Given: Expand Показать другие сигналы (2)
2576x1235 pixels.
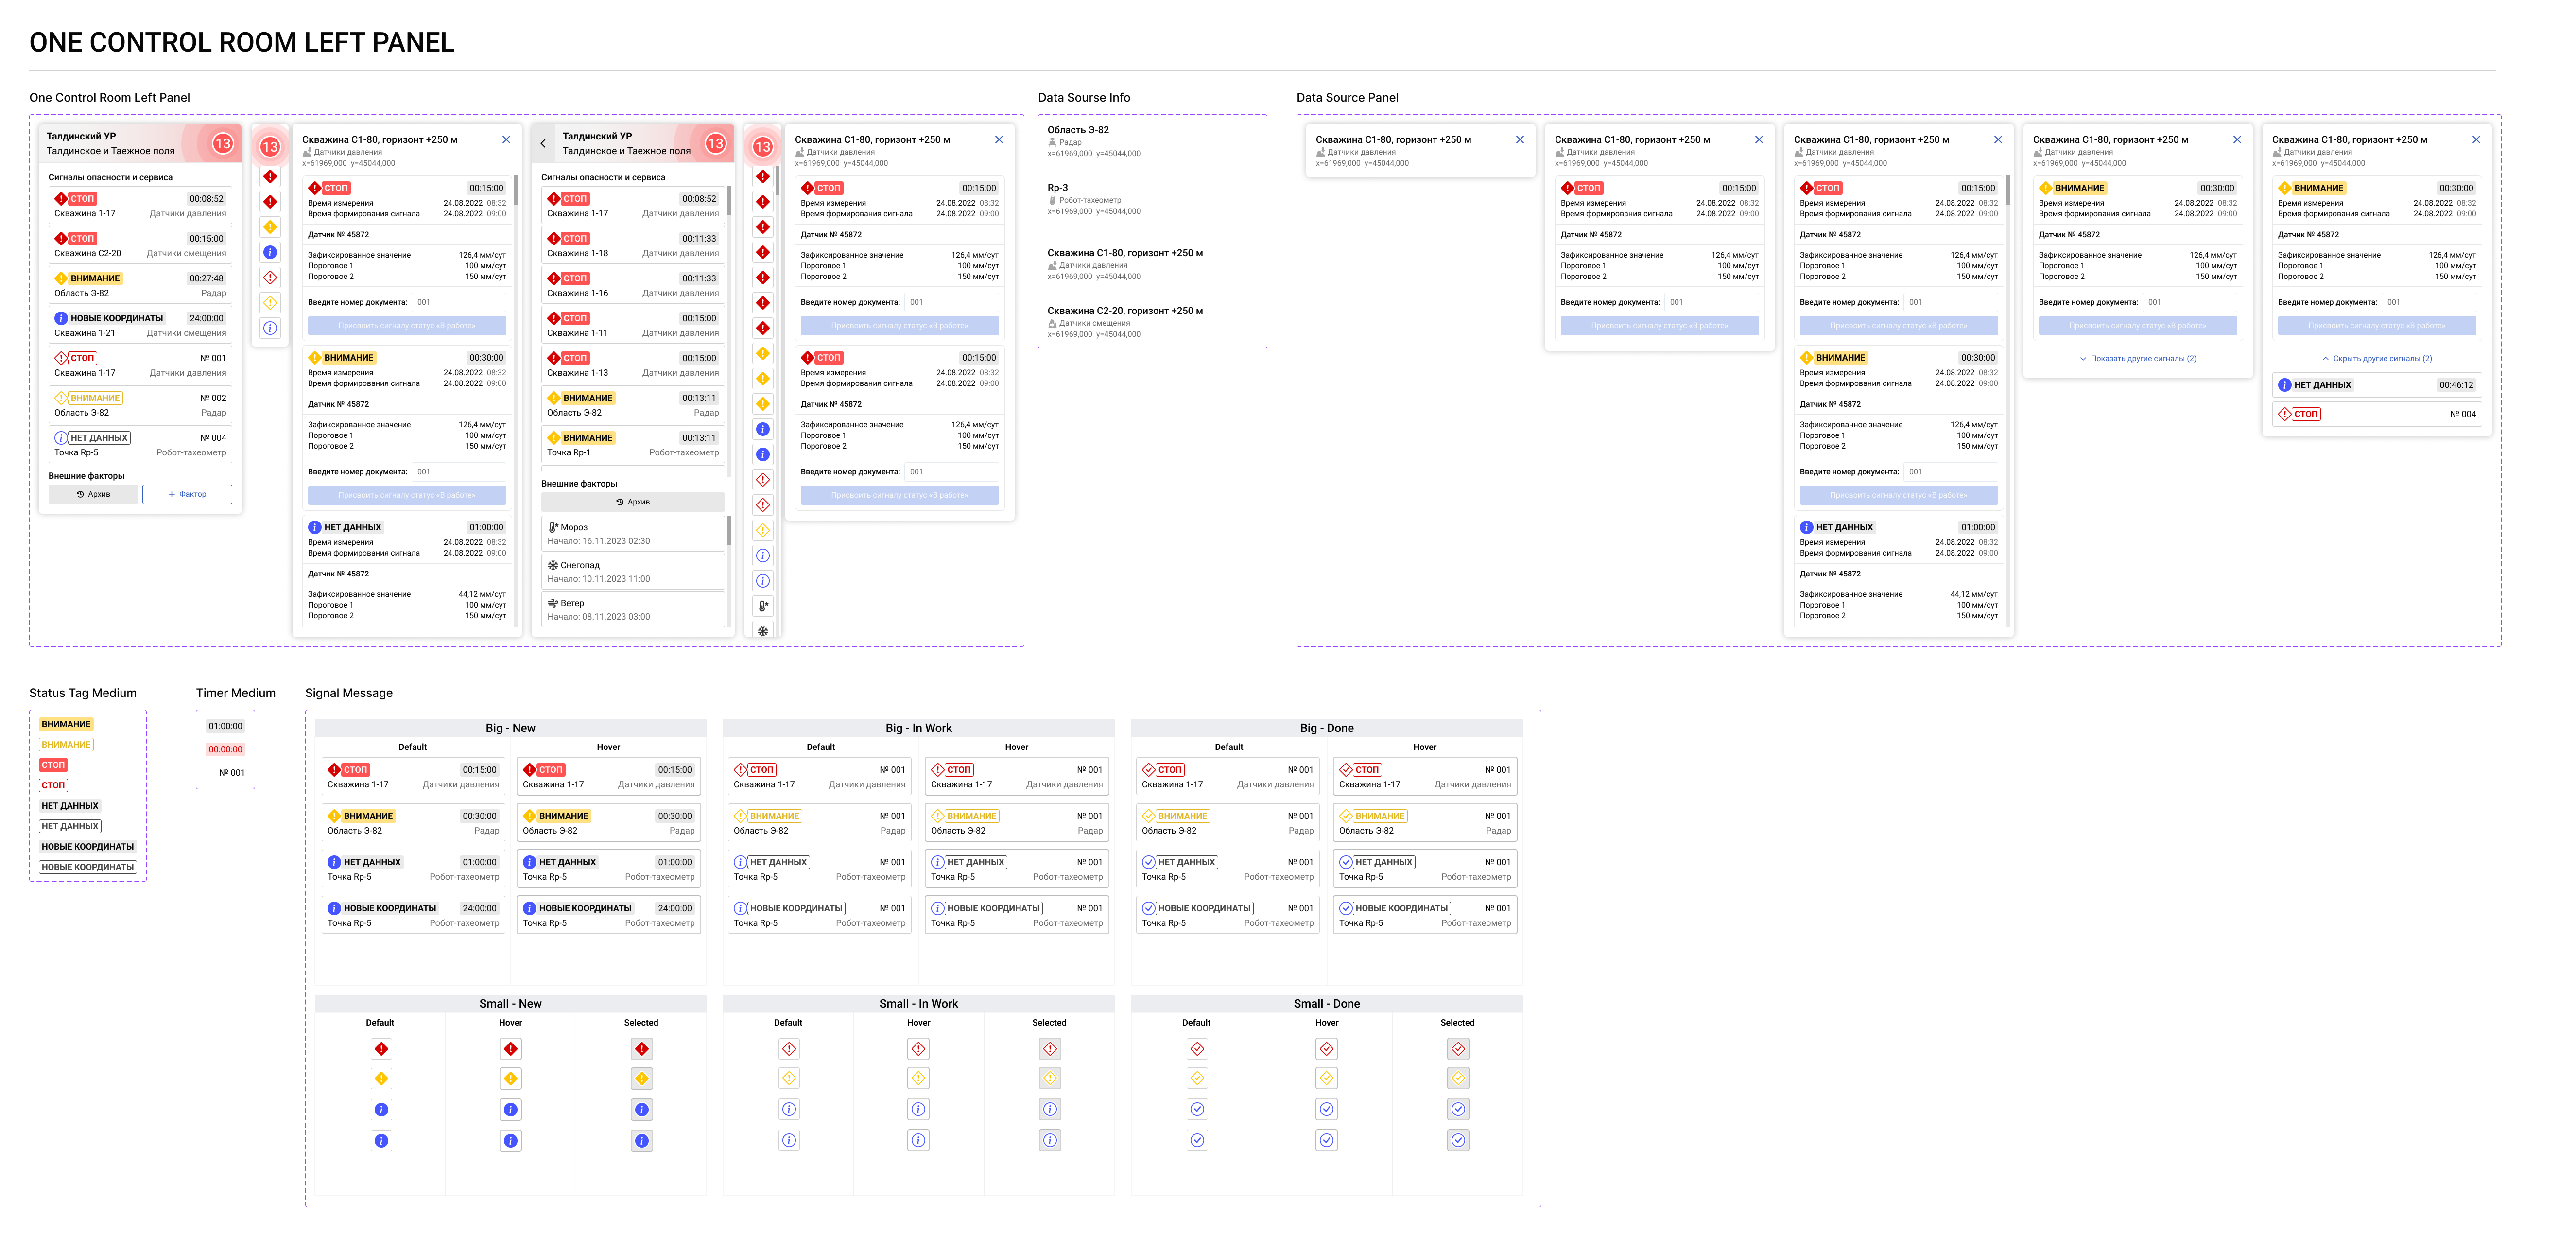Looking at the screenshot, I should tap(2137, 358).
